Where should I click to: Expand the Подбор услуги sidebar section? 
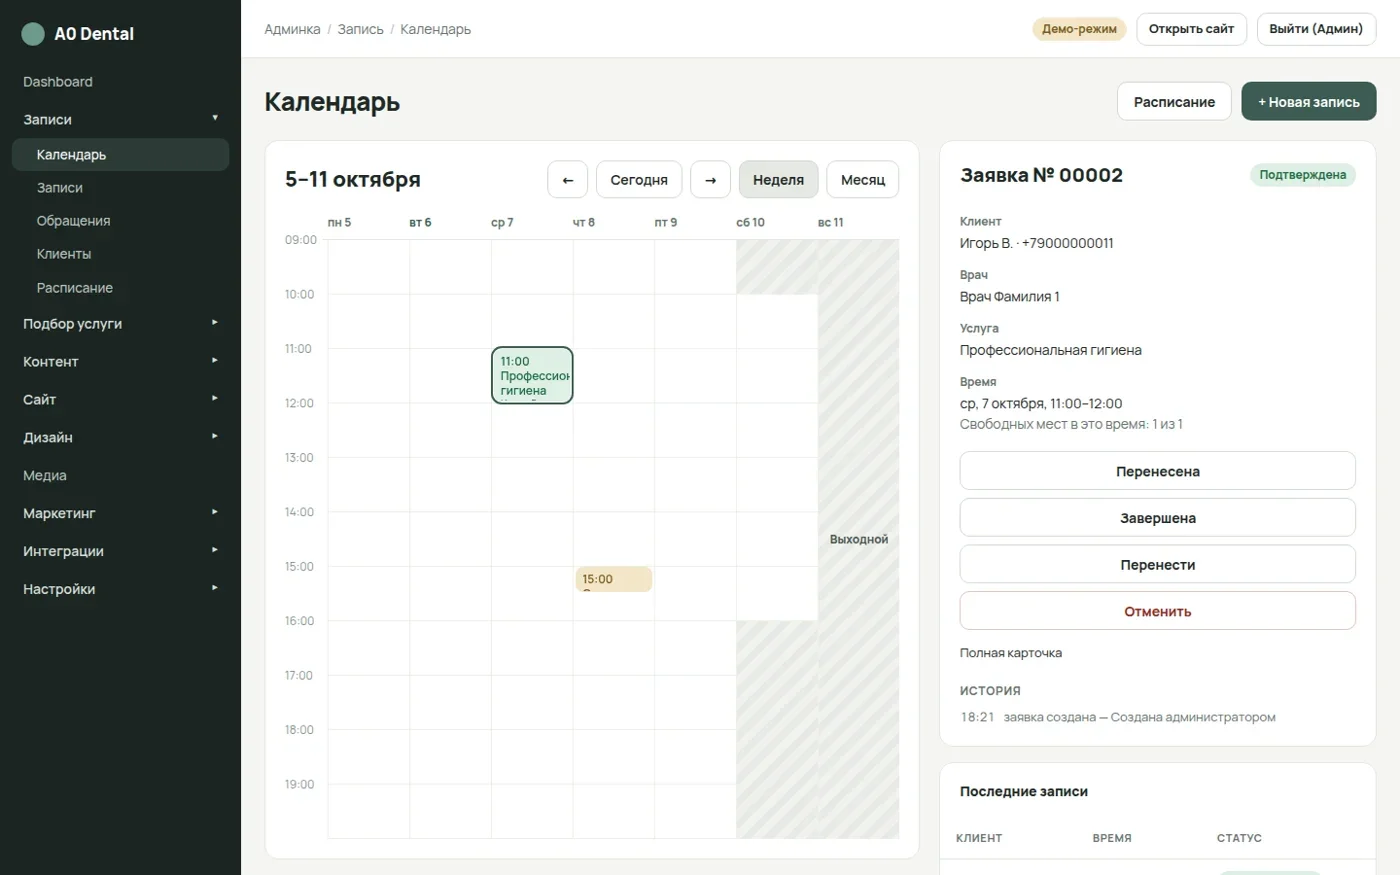pos(120,324)
